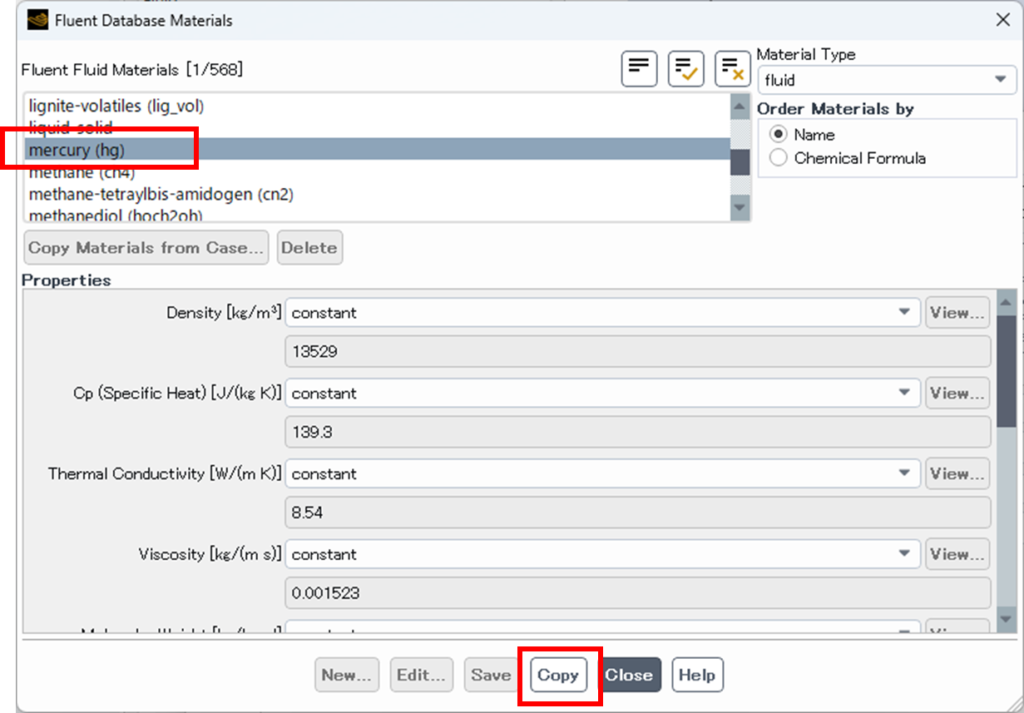
Task: Select mercury (hg) in materials list
Action: [x=377, y=150]
